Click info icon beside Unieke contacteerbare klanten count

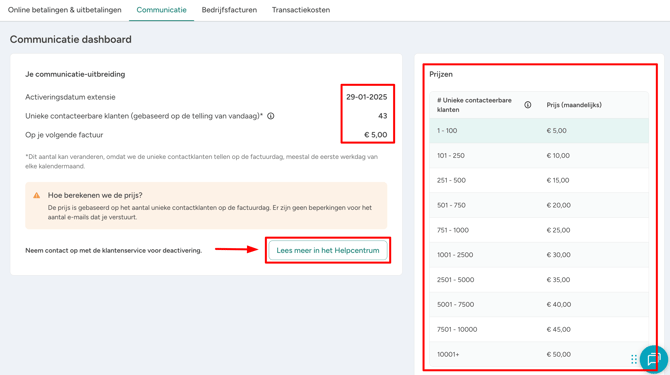[271, 116]
